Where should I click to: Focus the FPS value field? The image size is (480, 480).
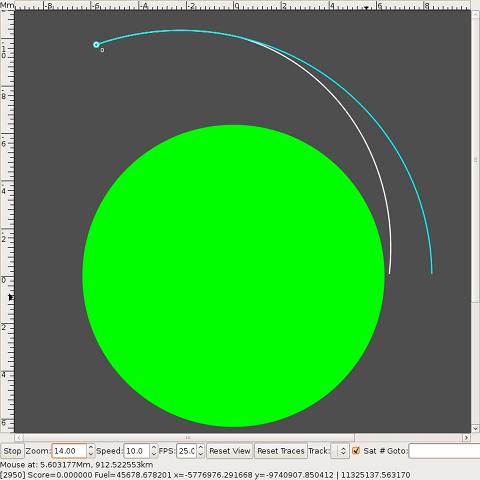186,451
